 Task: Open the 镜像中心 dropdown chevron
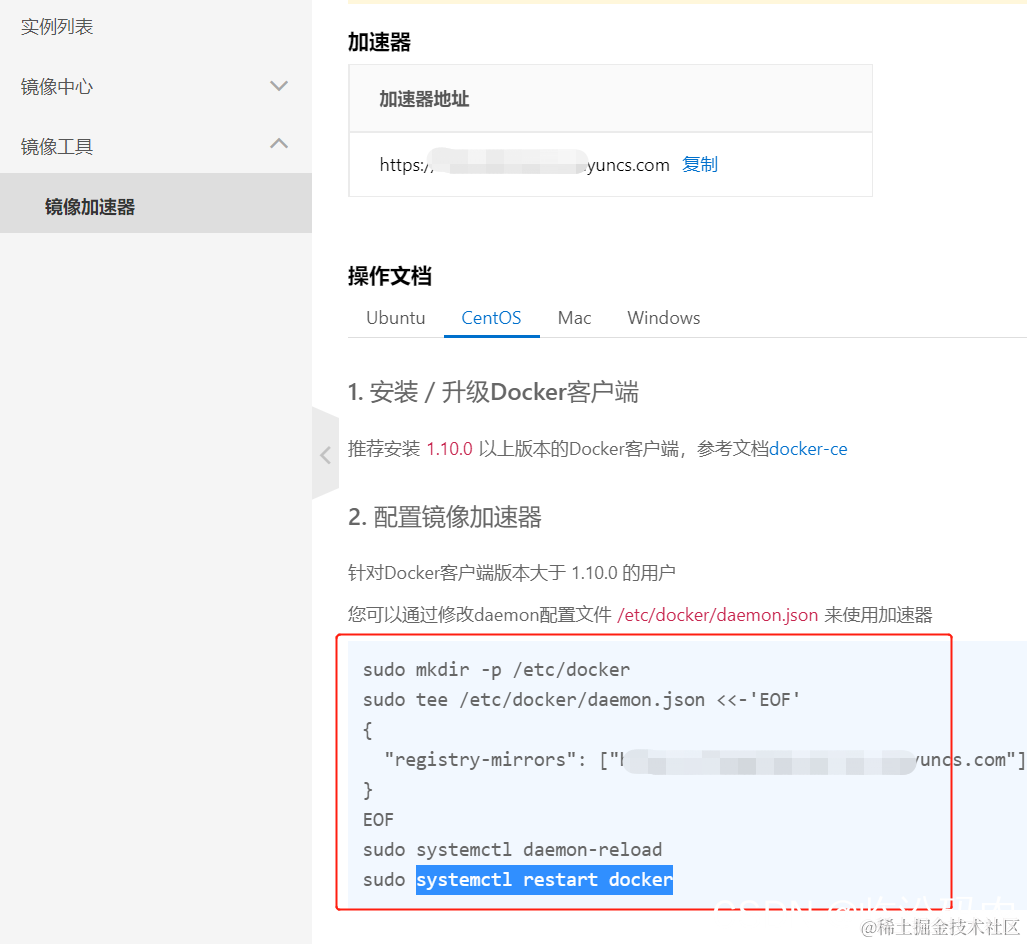click(x=279, y=86)
